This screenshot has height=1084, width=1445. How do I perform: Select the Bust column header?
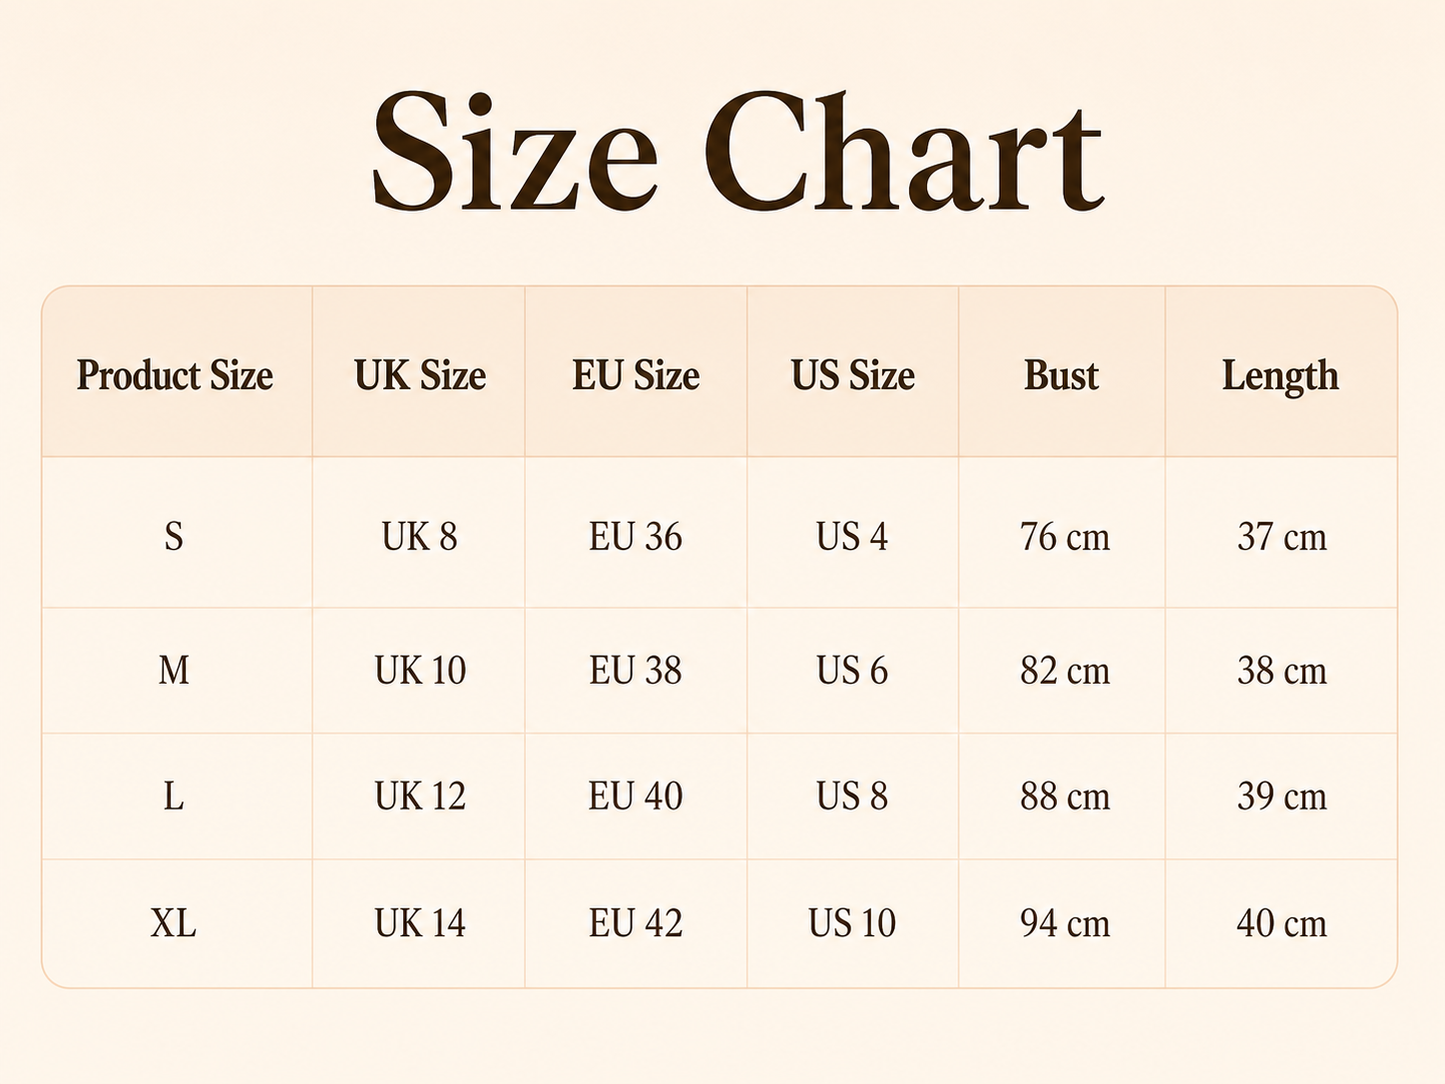(1061, 375)
